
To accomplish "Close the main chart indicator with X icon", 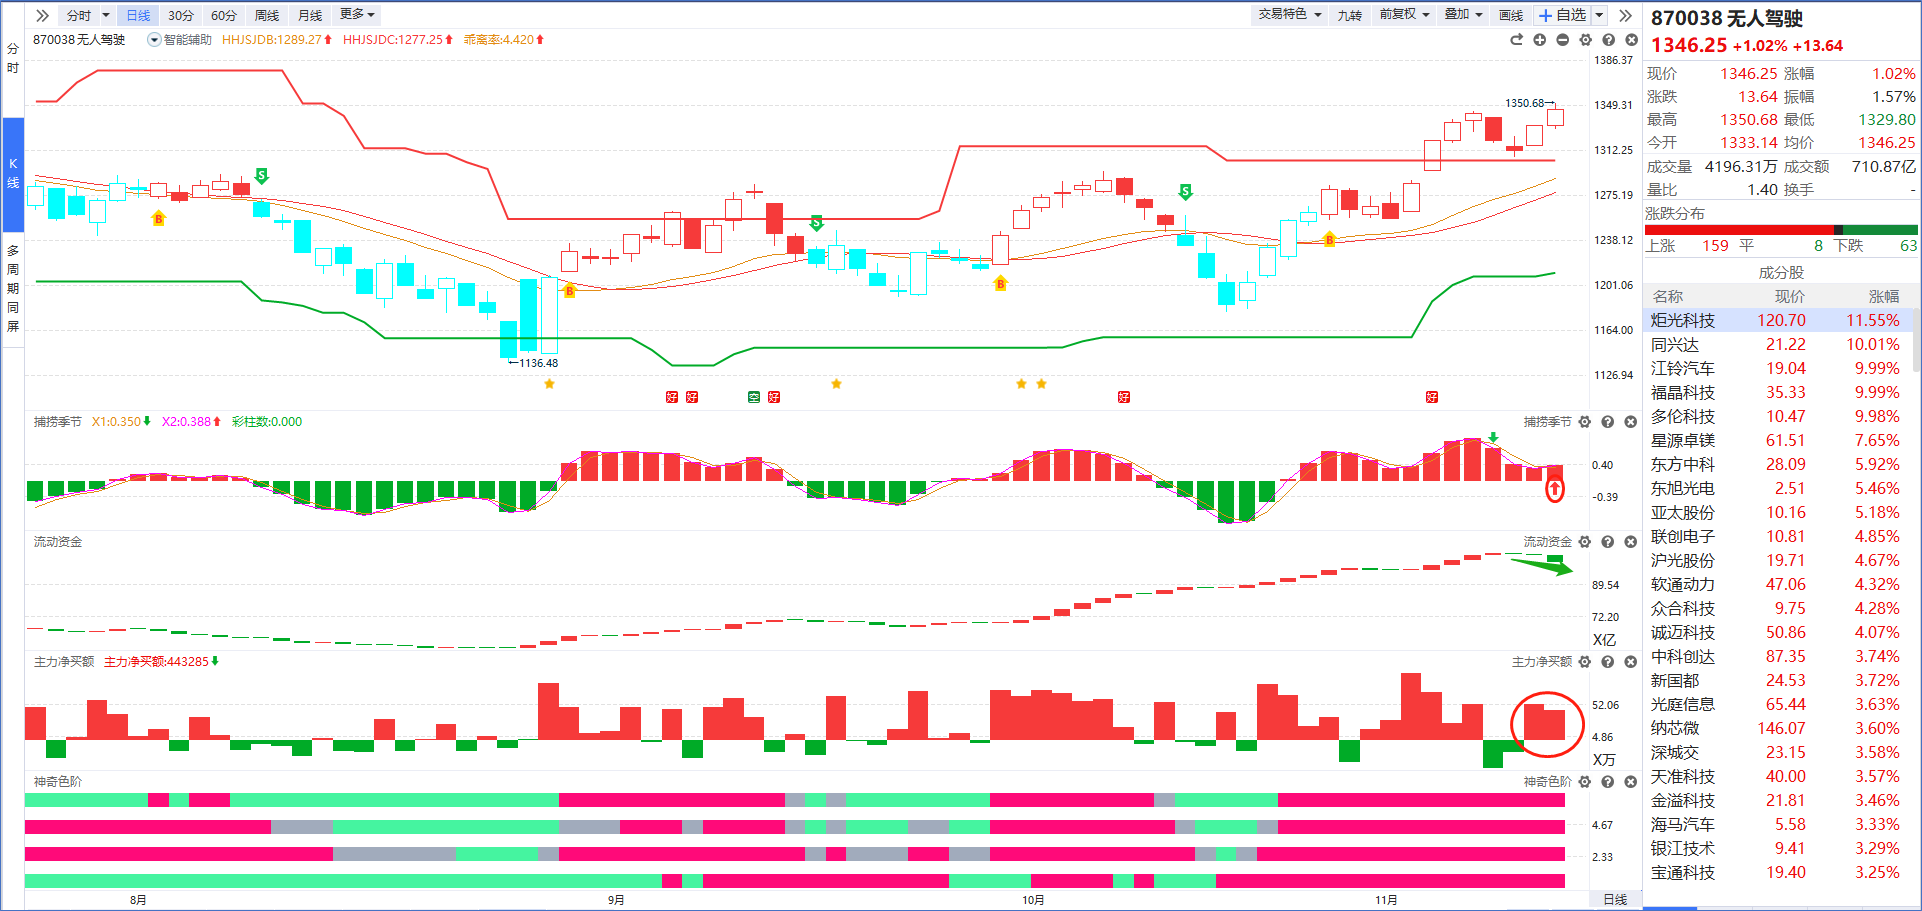I will pyautogui.click(x=1631, y=40).
